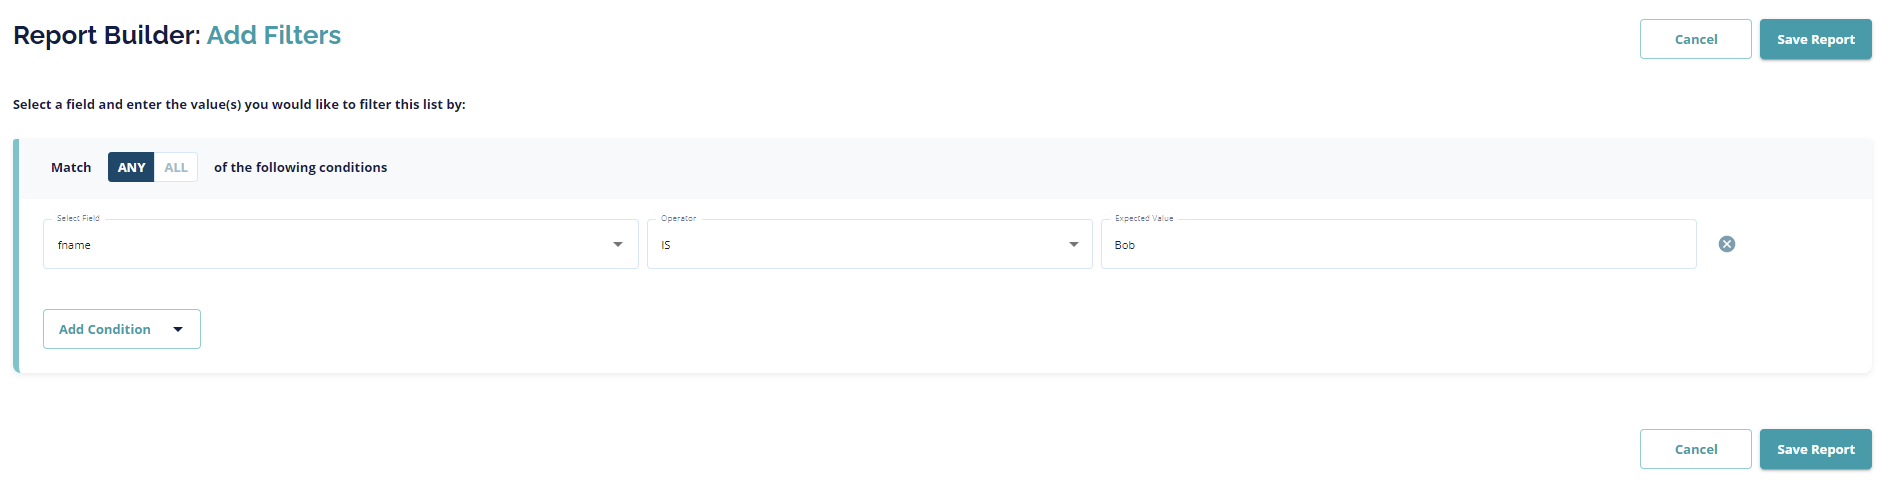Switch match mode to ANY
Screen dimensions: 1888x480
(x=131, y=167)
